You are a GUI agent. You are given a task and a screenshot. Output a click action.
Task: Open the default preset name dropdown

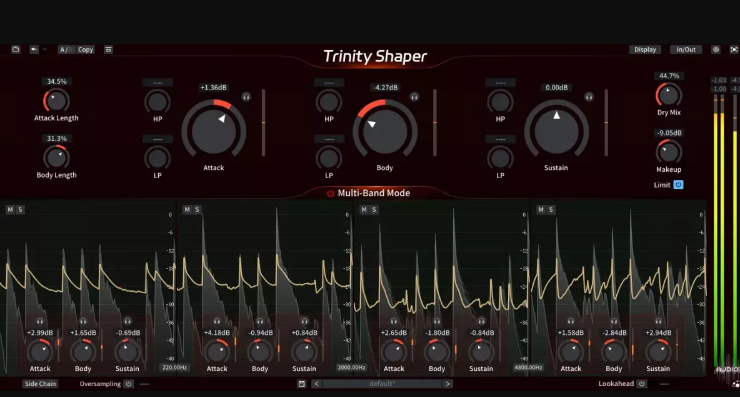coord(382,384)
